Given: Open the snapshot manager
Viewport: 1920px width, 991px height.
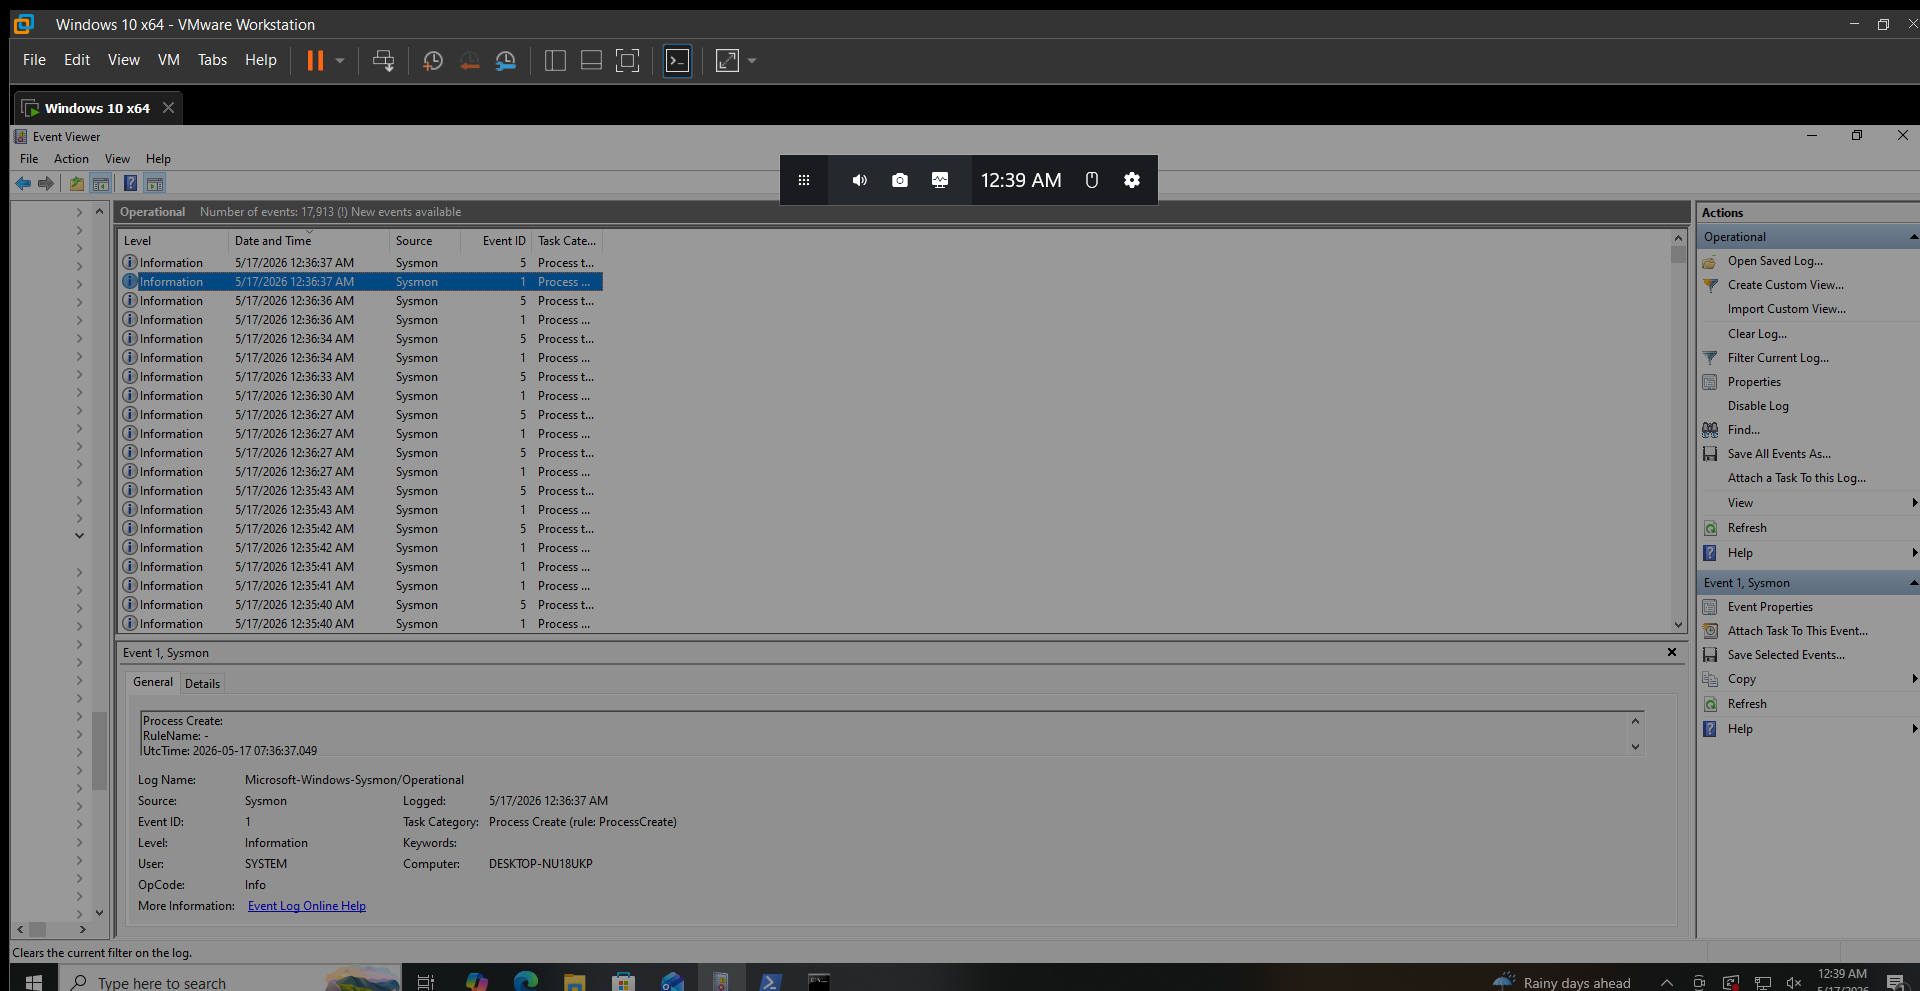Looking at the screenshot, I should coord(506,61).
